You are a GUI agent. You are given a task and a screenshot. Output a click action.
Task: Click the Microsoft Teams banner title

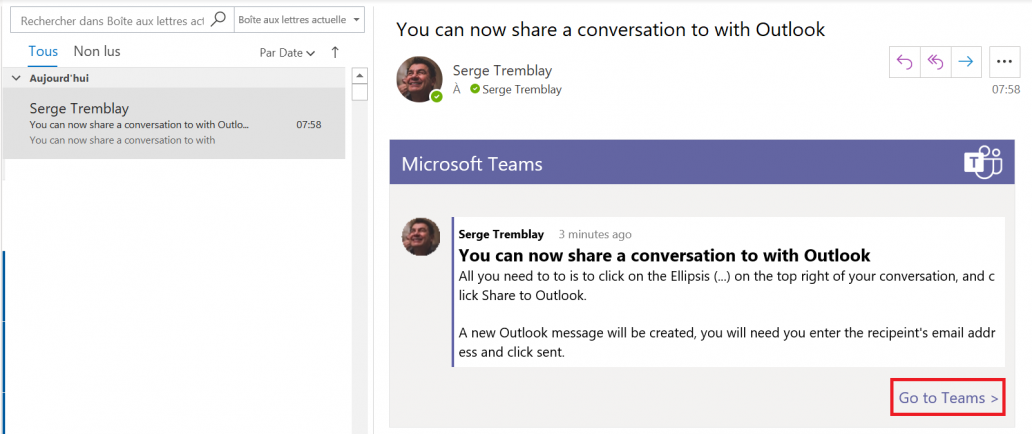(x=472, y=163)
